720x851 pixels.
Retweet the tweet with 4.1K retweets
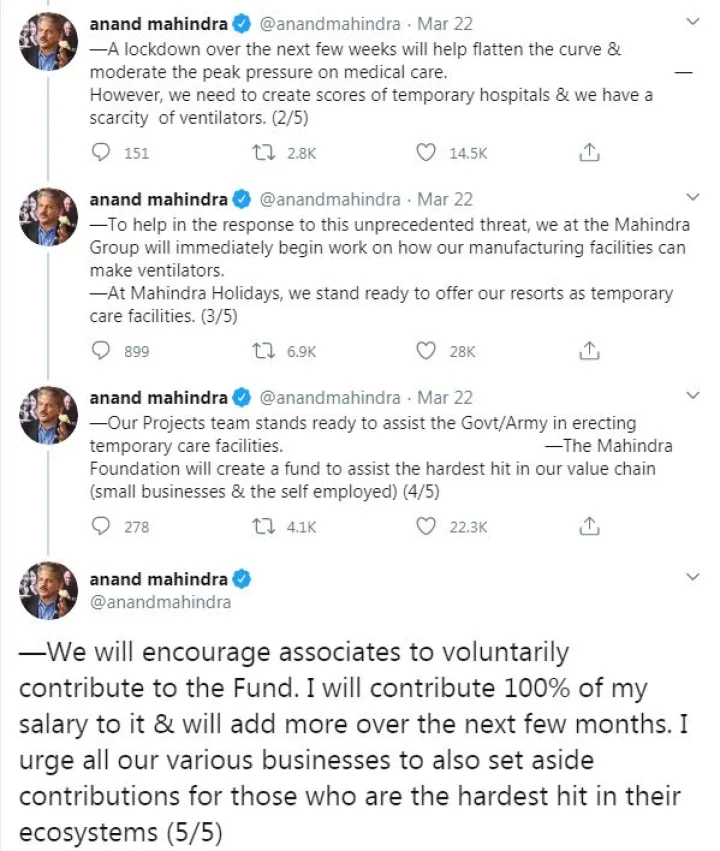pyautogui.click(x=264, y=526)
